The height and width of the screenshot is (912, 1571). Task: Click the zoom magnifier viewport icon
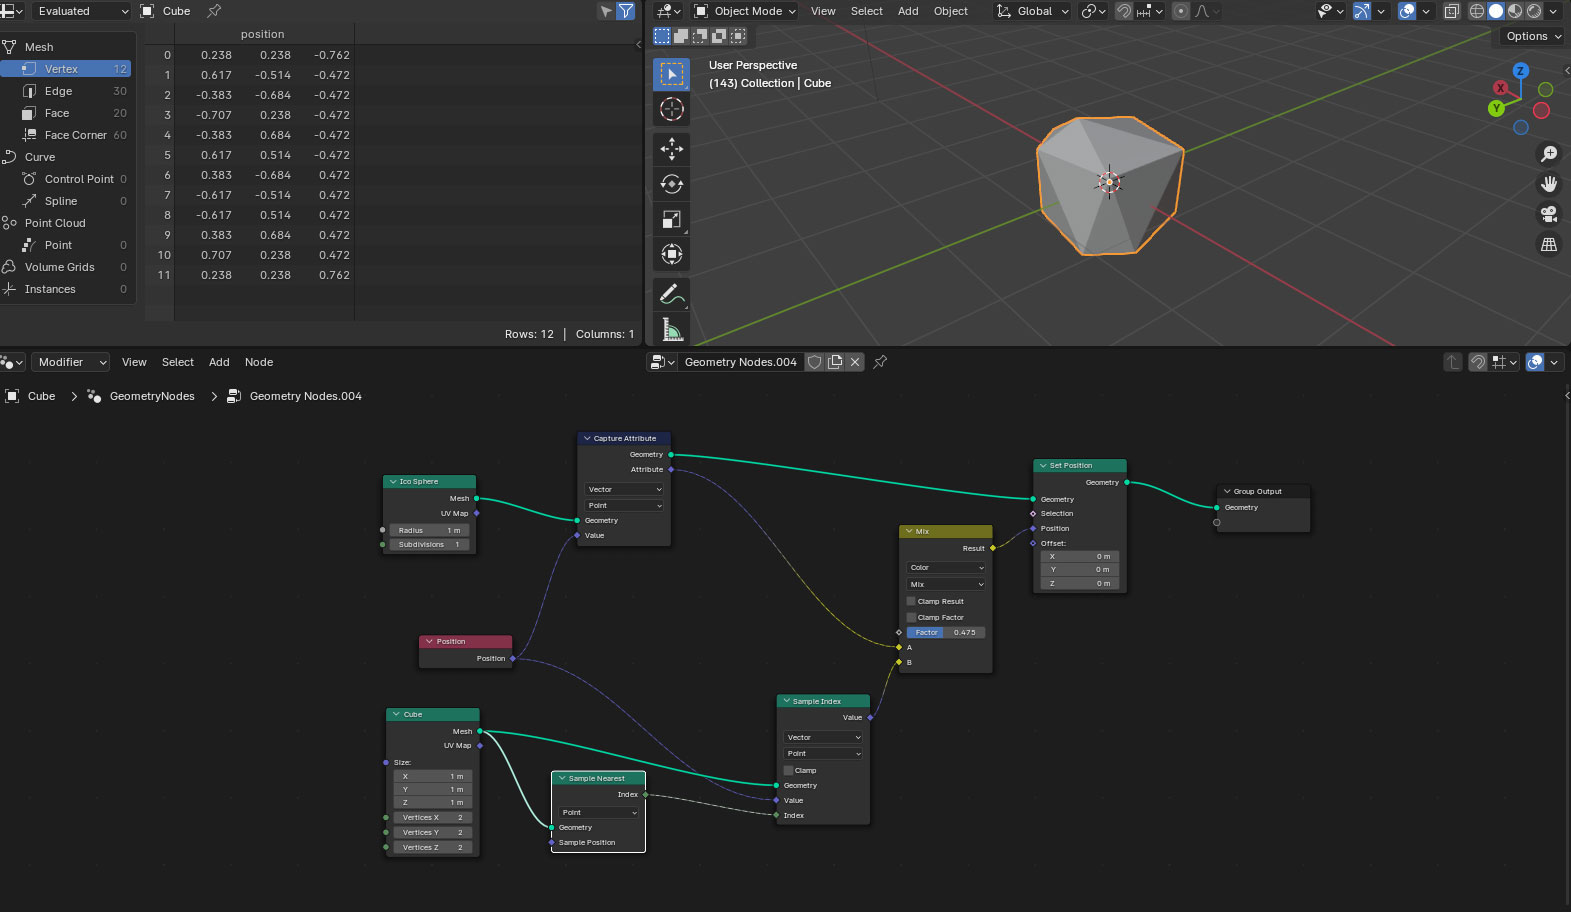[1549, 154]
